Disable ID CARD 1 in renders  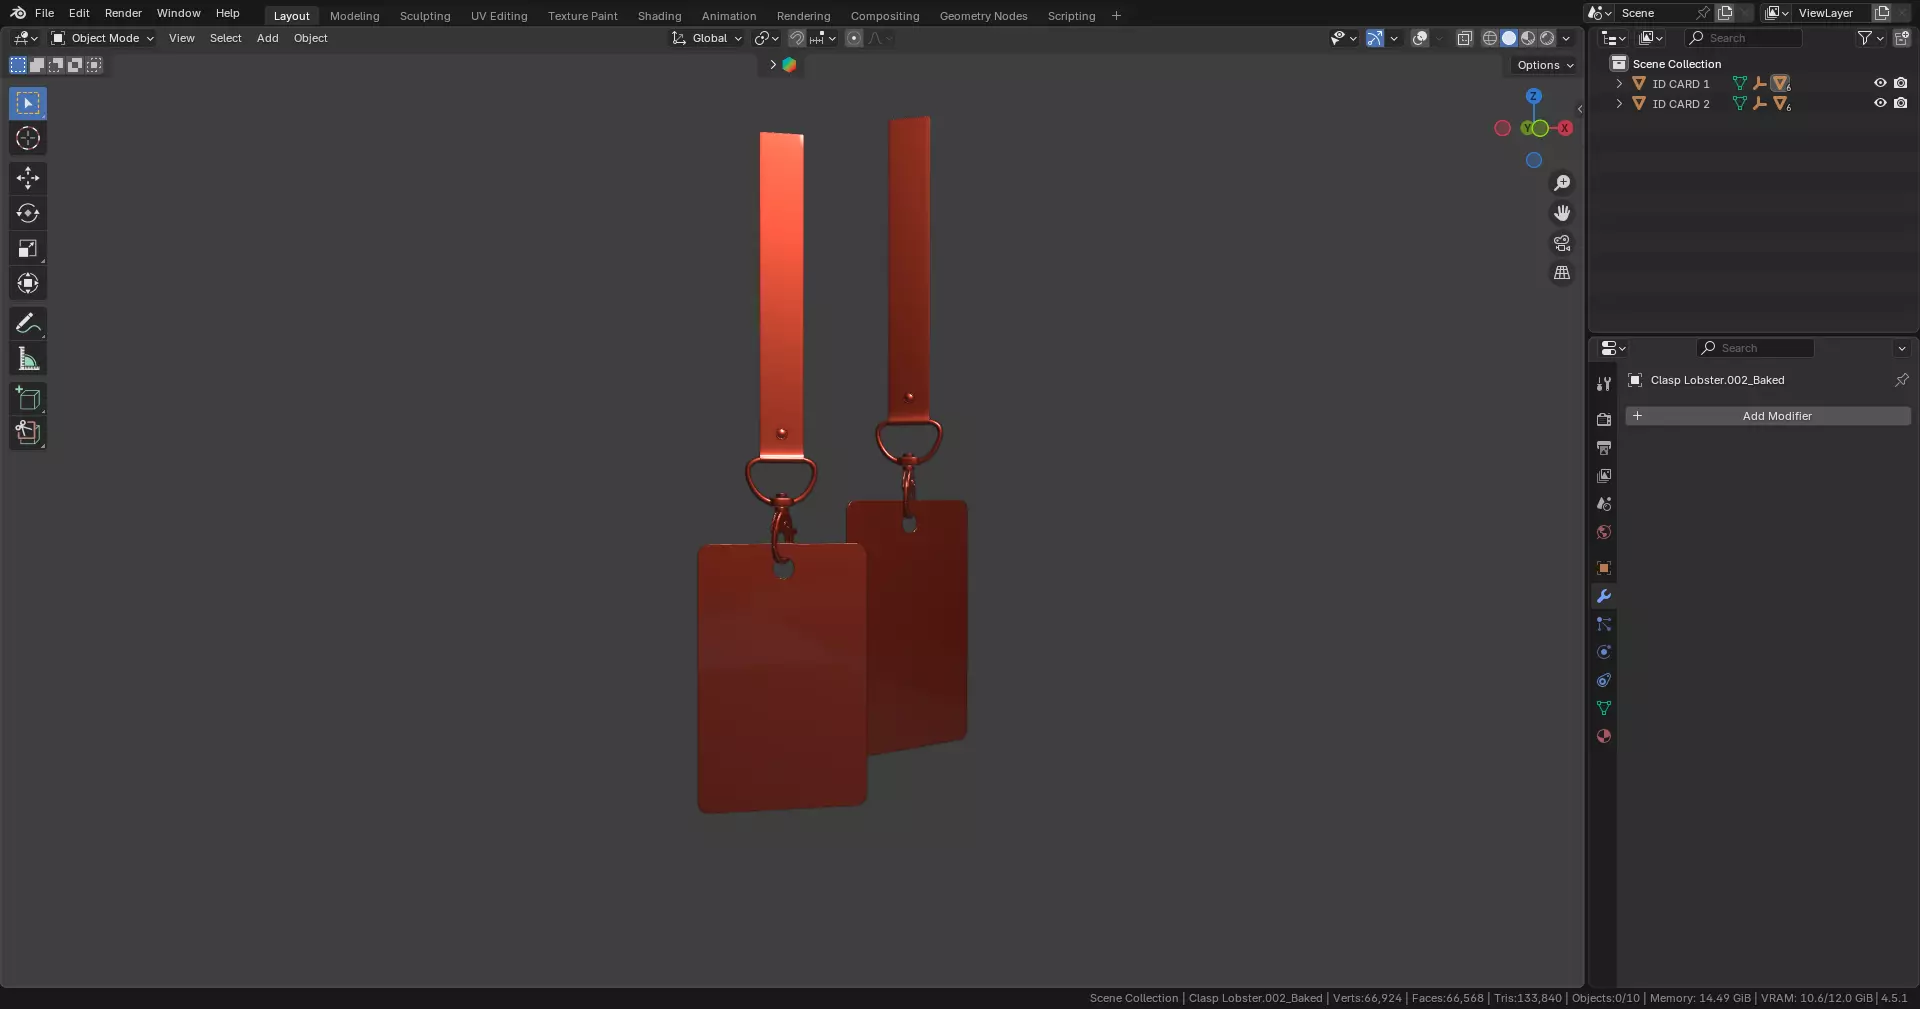tap(1901, 83)
